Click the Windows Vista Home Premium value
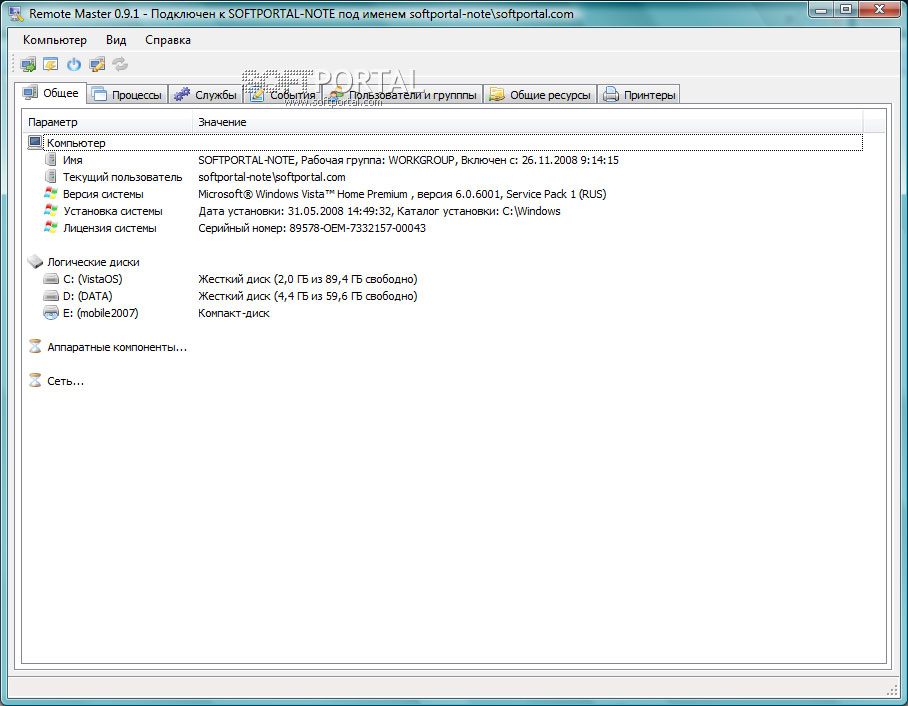 click(x=402, y=194)
